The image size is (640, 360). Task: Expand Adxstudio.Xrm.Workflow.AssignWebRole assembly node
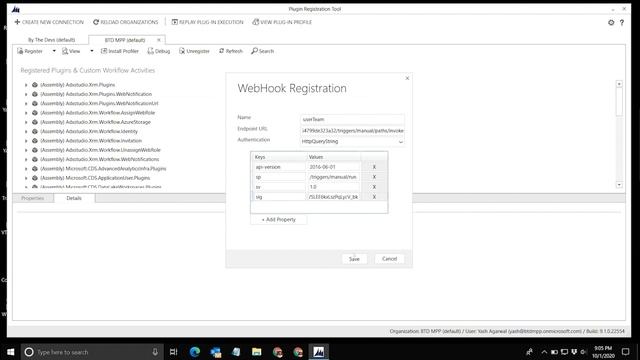(x=26, y=113)
